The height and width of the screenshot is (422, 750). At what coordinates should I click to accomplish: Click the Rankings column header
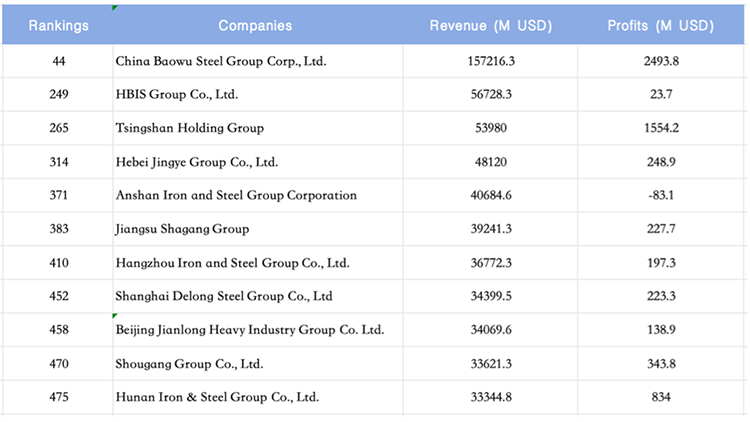pyautogui.click(x=58, y=25)
